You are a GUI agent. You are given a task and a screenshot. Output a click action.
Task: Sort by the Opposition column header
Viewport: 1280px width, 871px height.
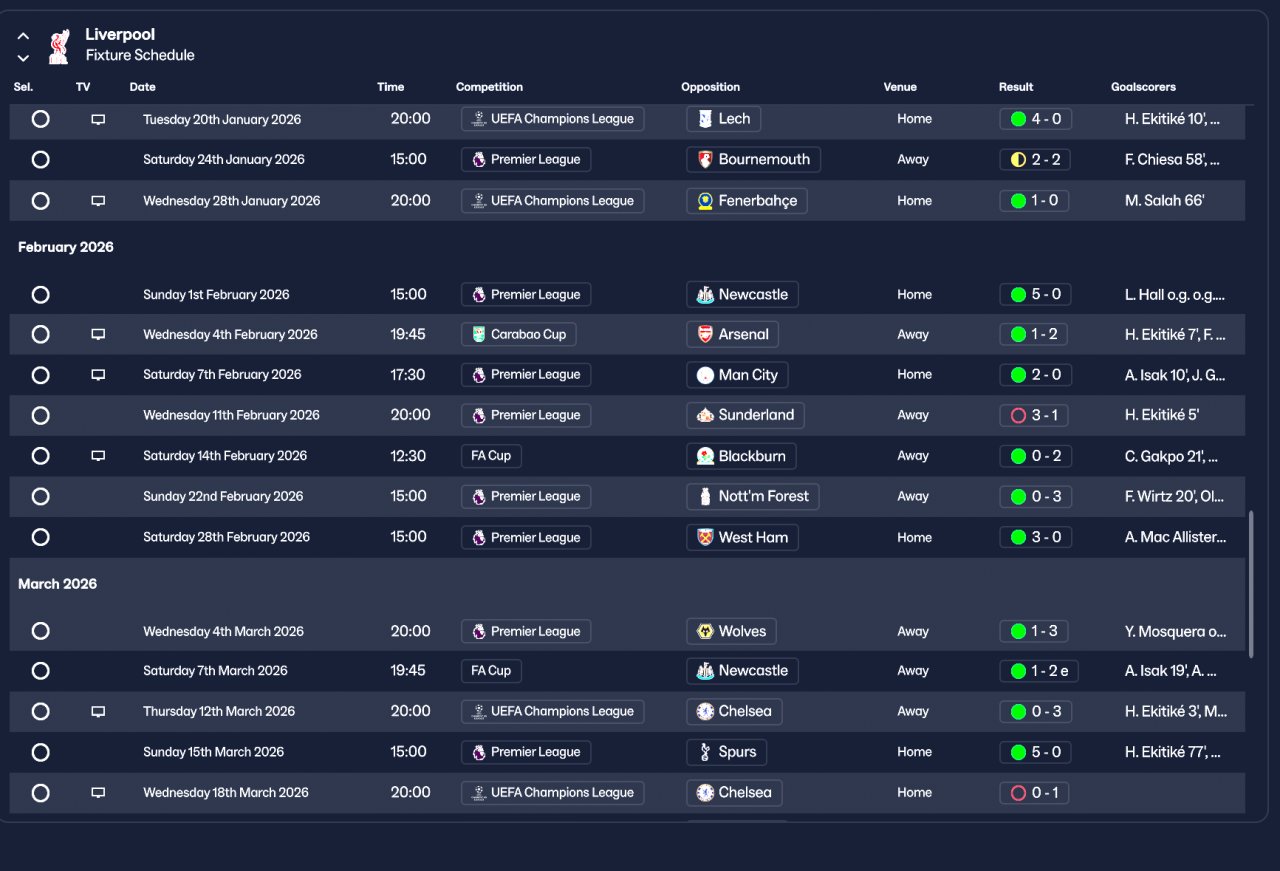tap(710, 87)
